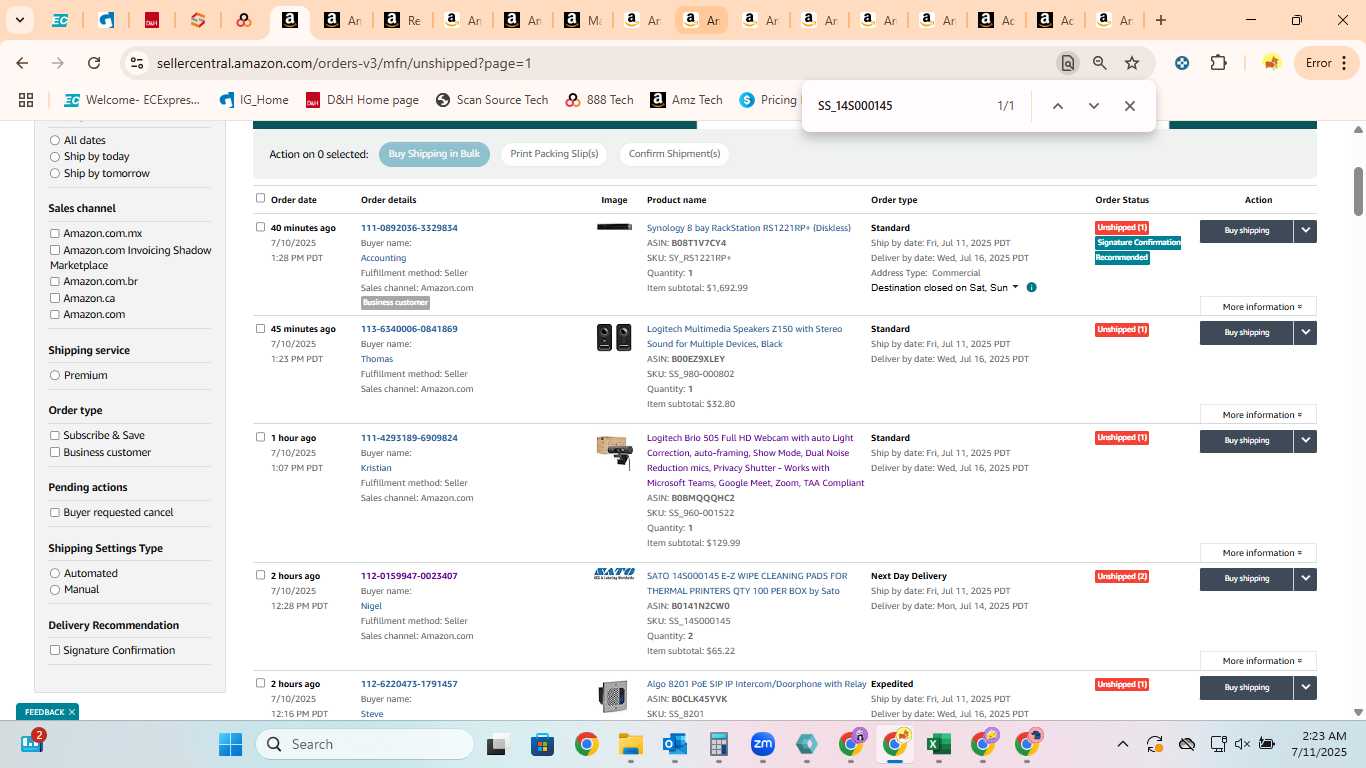Show hidden system tray icons
Screen dimensions: 1366x768
tap(1123, 744)
